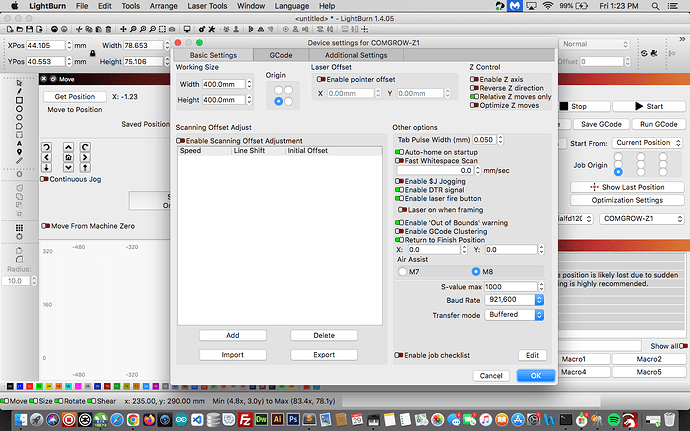Open the Transfer mode dropdown
The image size is (690, 431).
coord(514,315)
